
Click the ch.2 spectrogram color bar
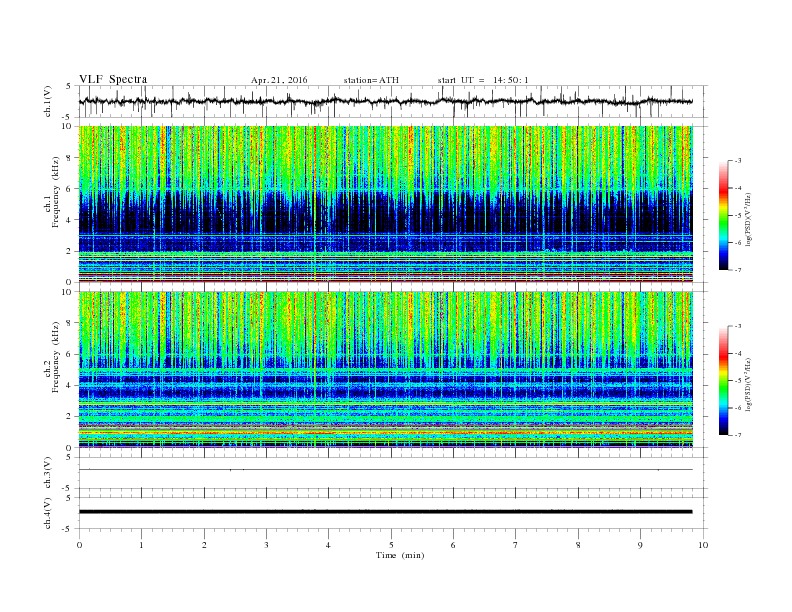pyautogui.click(x=723, y=381)
